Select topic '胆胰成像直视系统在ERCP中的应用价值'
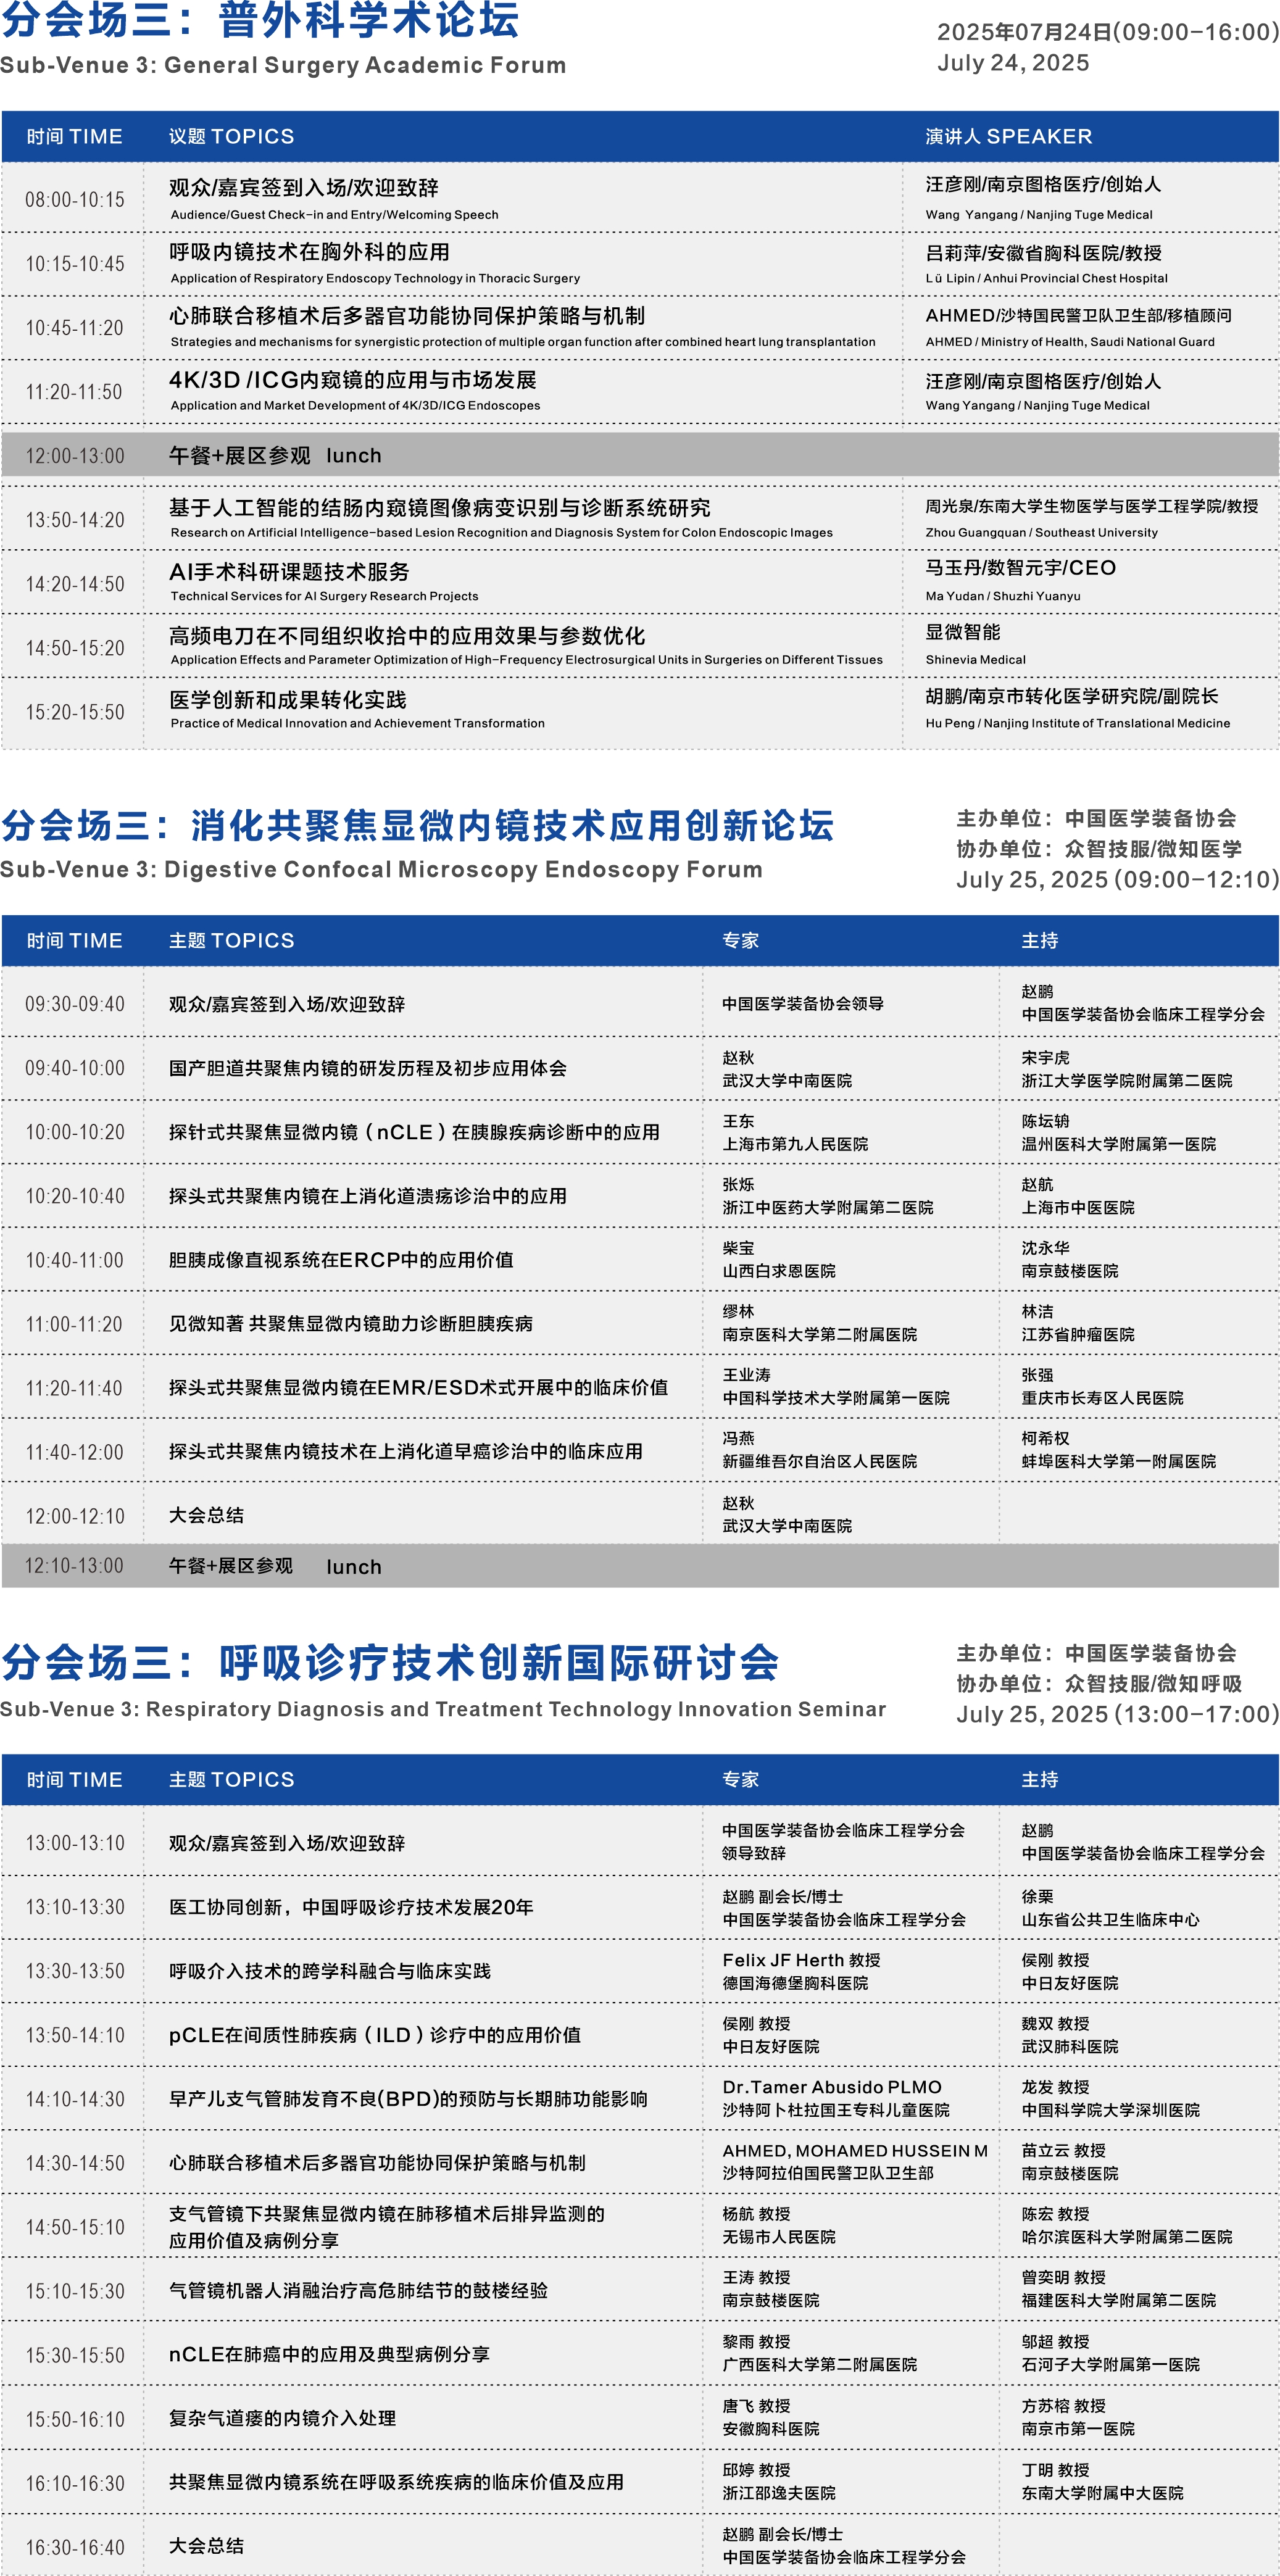Screen dimensions: 1280x2576 pyautogui.click(x=341, y=1260)
